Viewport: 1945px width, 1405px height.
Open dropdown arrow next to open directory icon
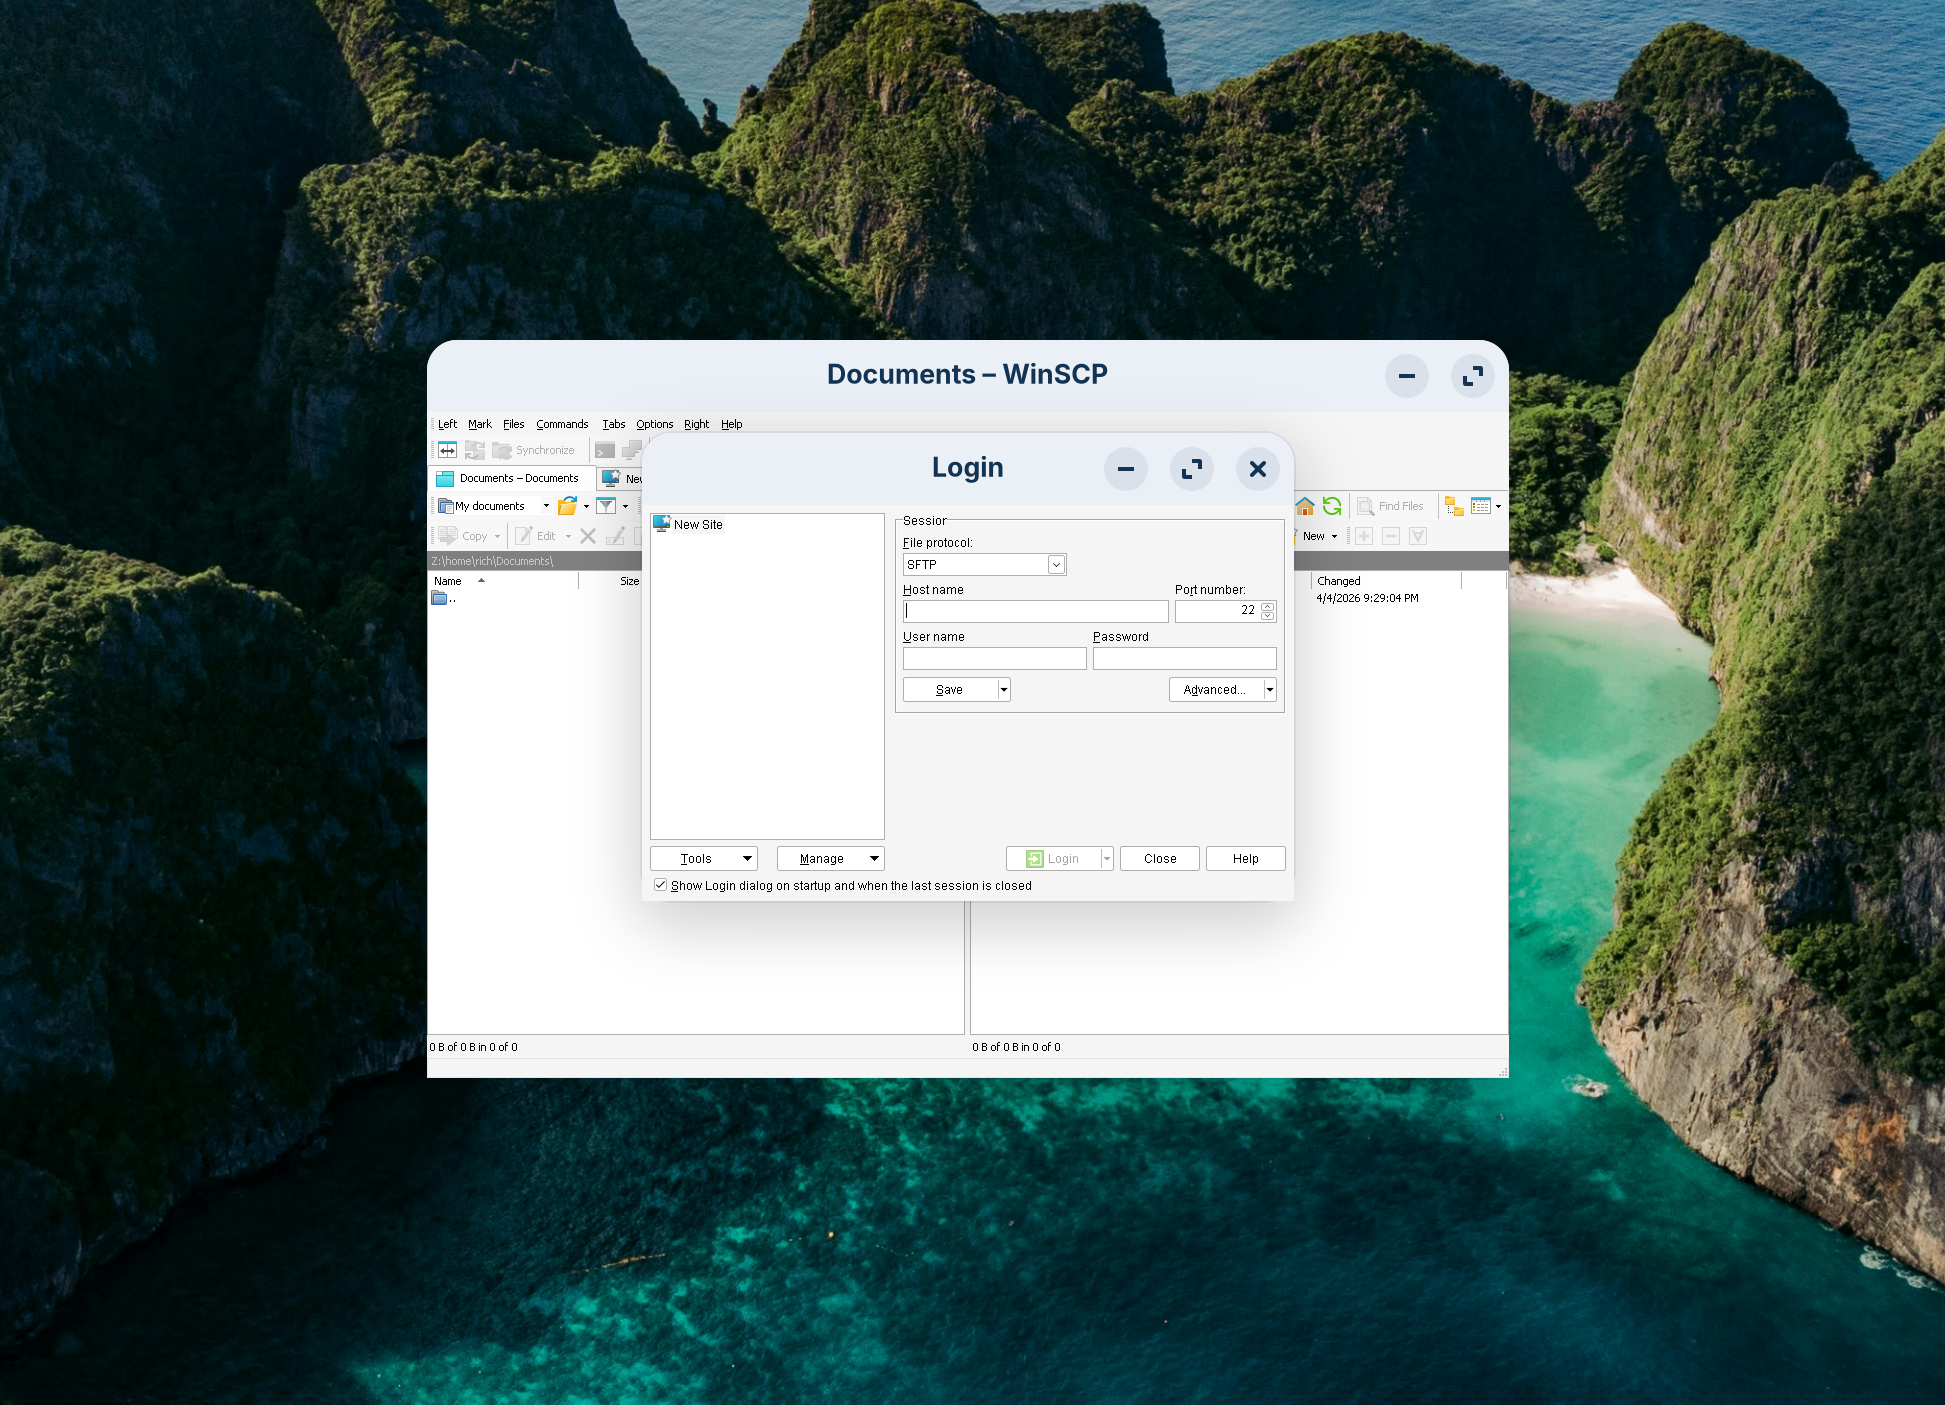(586, 506)
